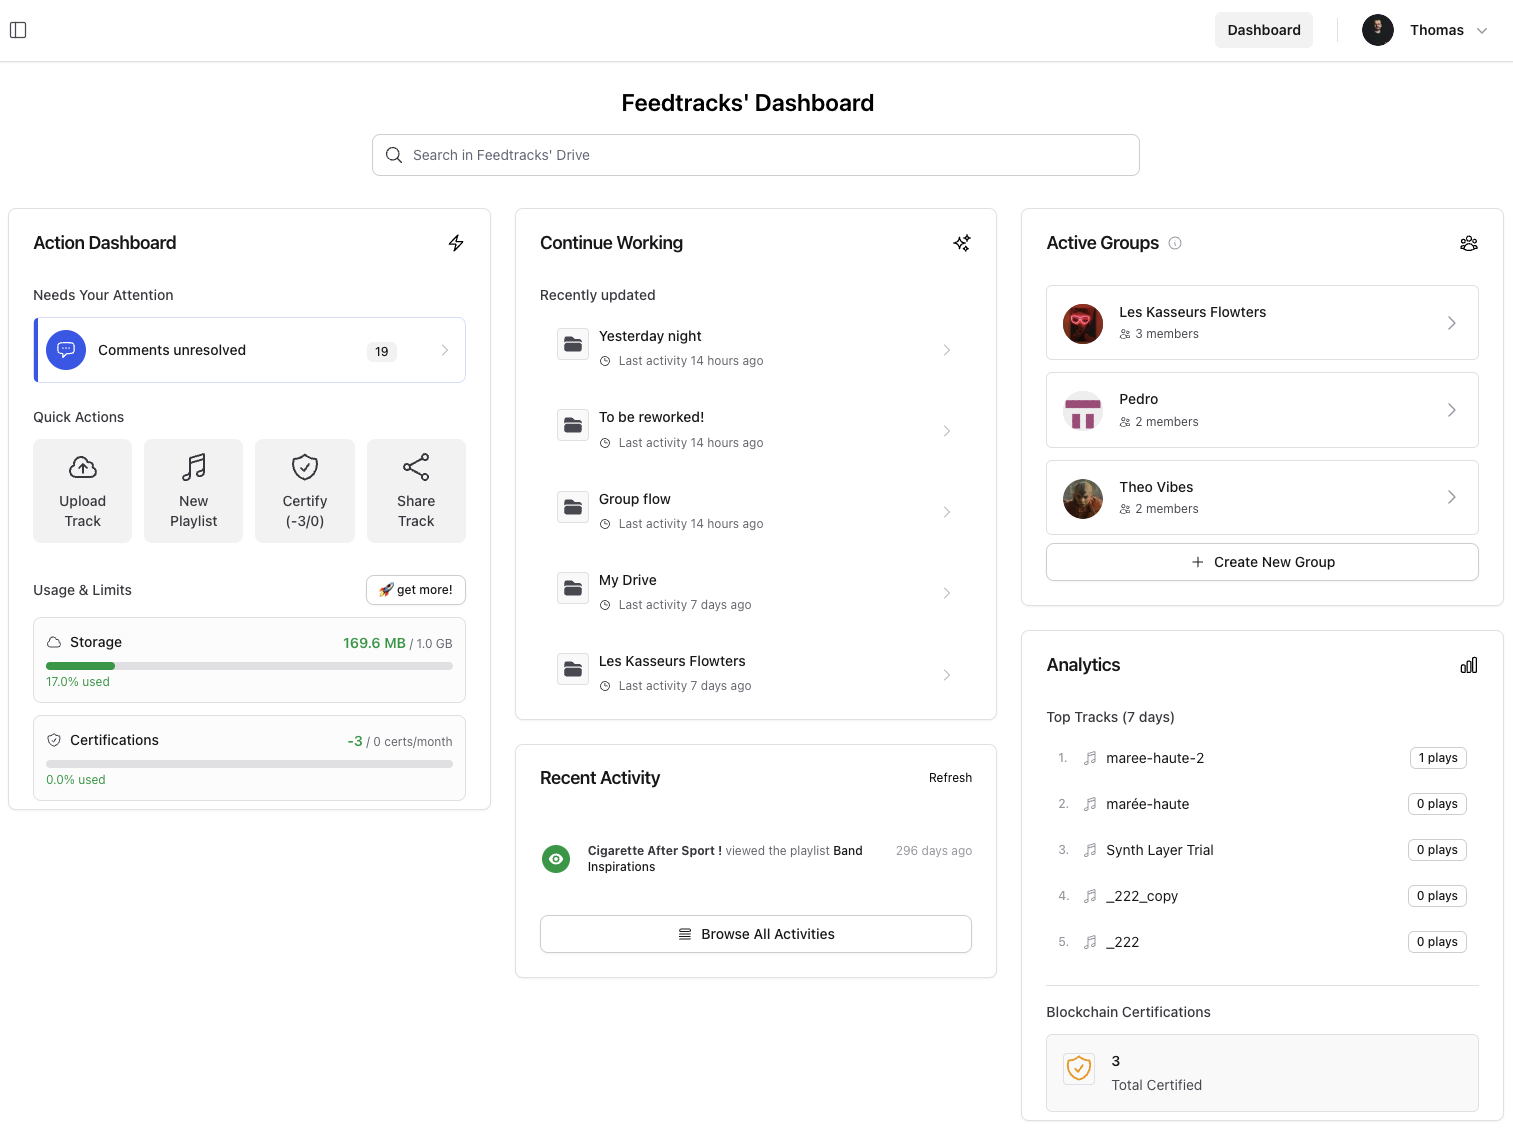Open the Analytics chart icon
Screen dimensions: 1513x1131
pyautogui.click(x=1468, y=664)
